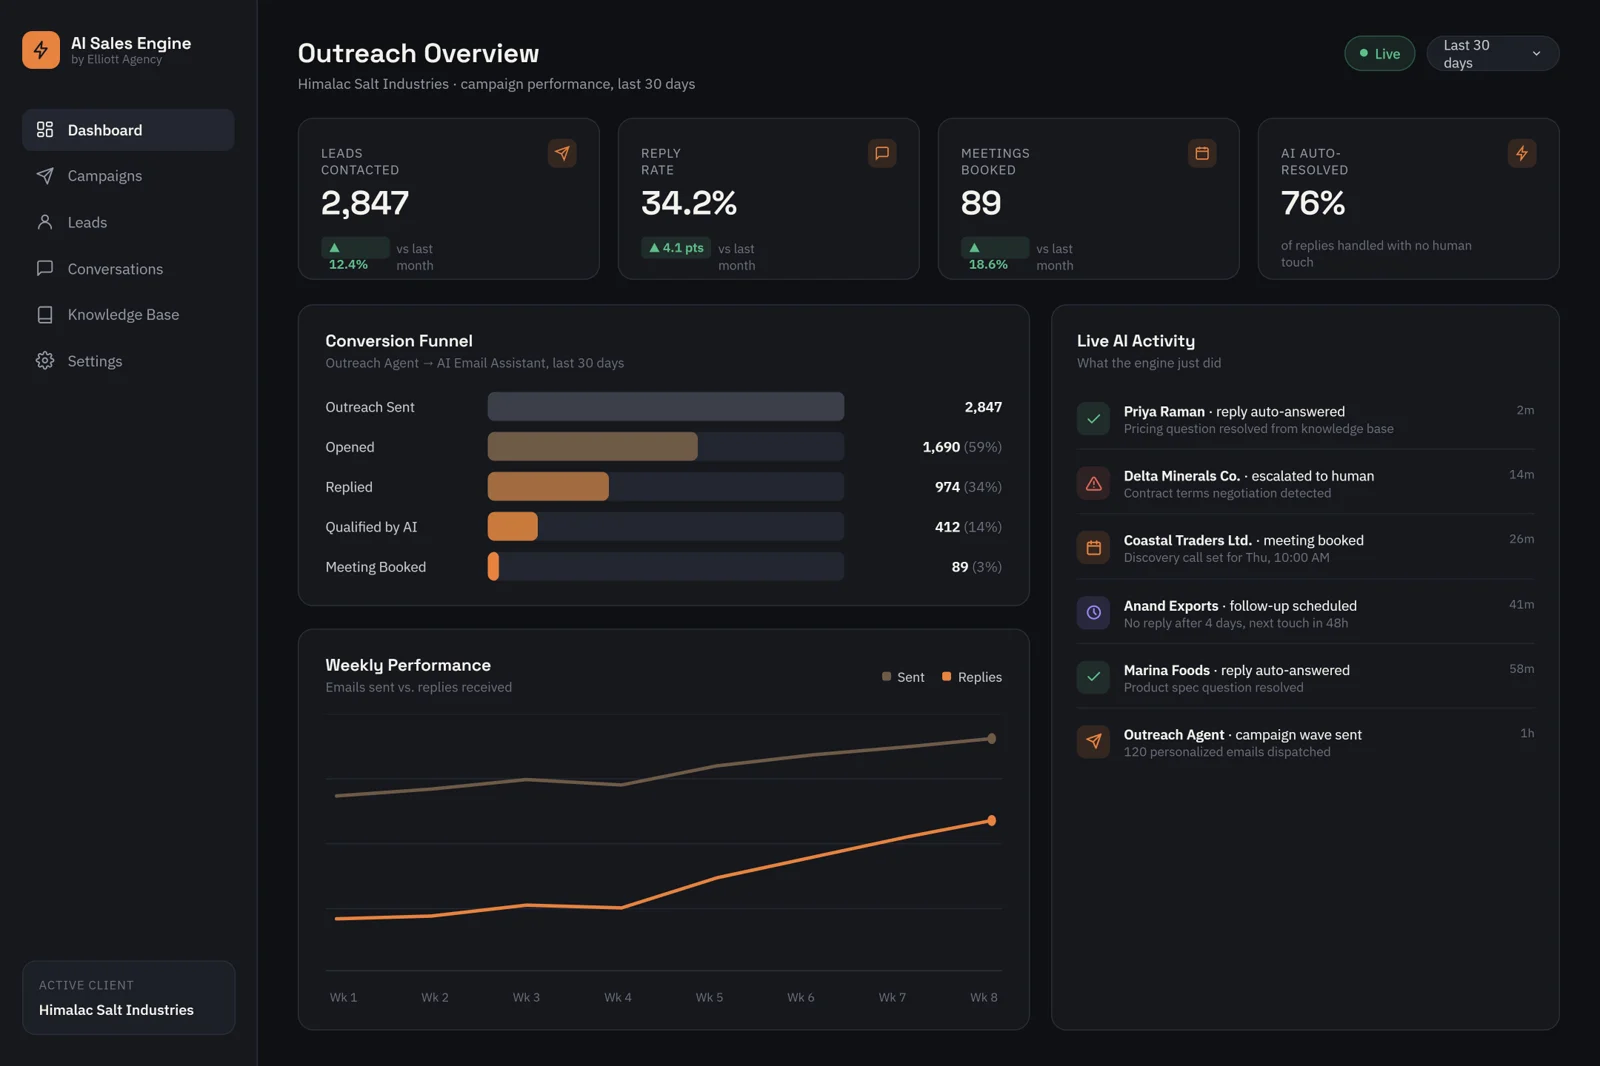Click the Qualified by AI funnel bar
The width and height of the screenshot is (1600, 1066).
pyautogui.click(x=513, y=527)
